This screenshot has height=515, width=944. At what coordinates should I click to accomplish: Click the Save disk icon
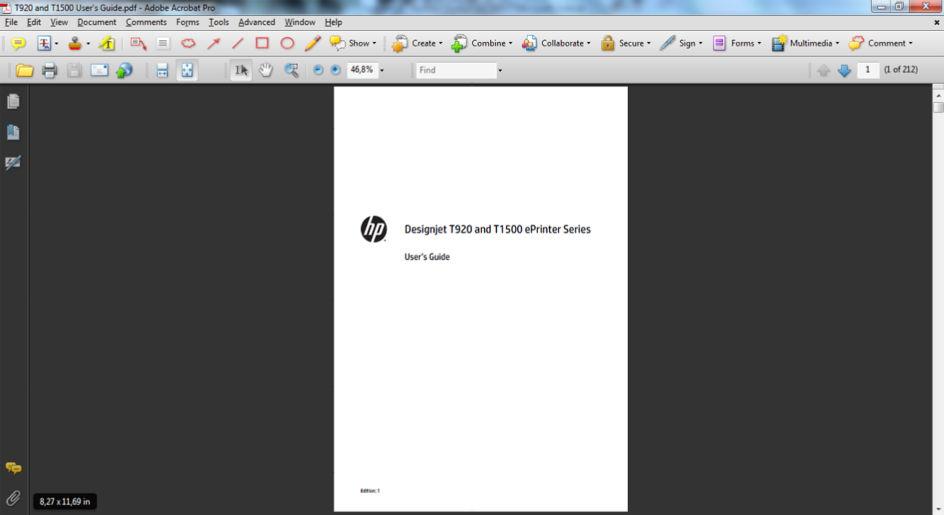coord(74,70)
